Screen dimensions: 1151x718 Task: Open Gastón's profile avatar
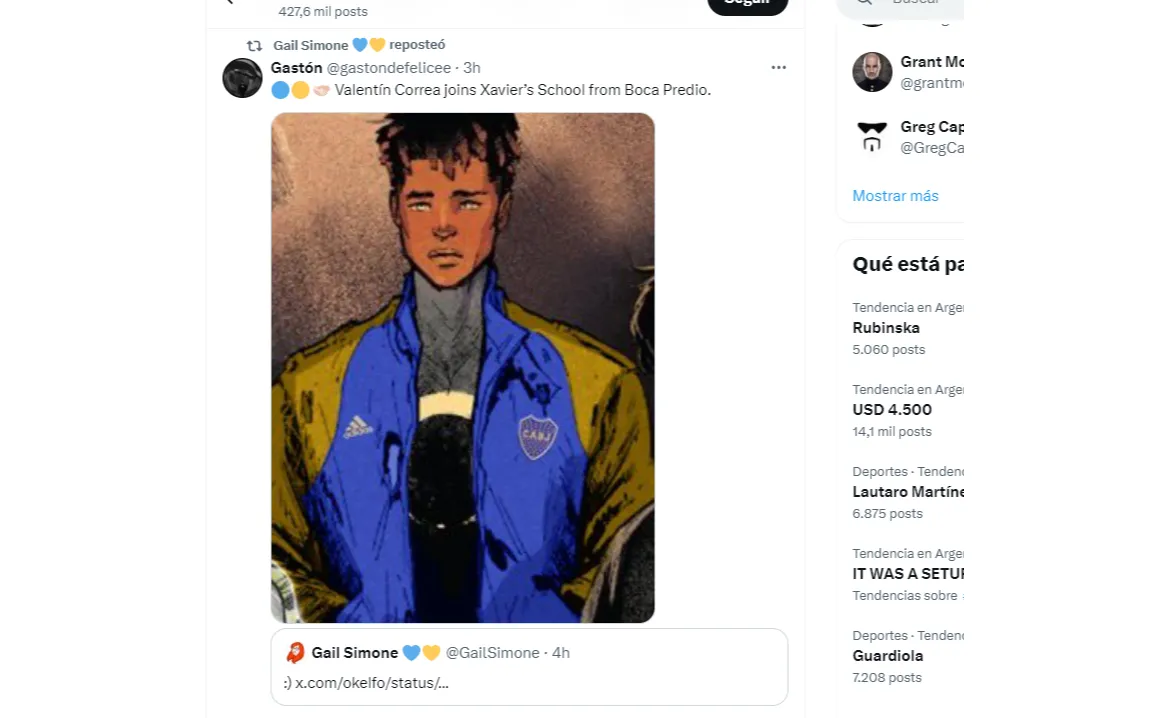click(242, 77)
